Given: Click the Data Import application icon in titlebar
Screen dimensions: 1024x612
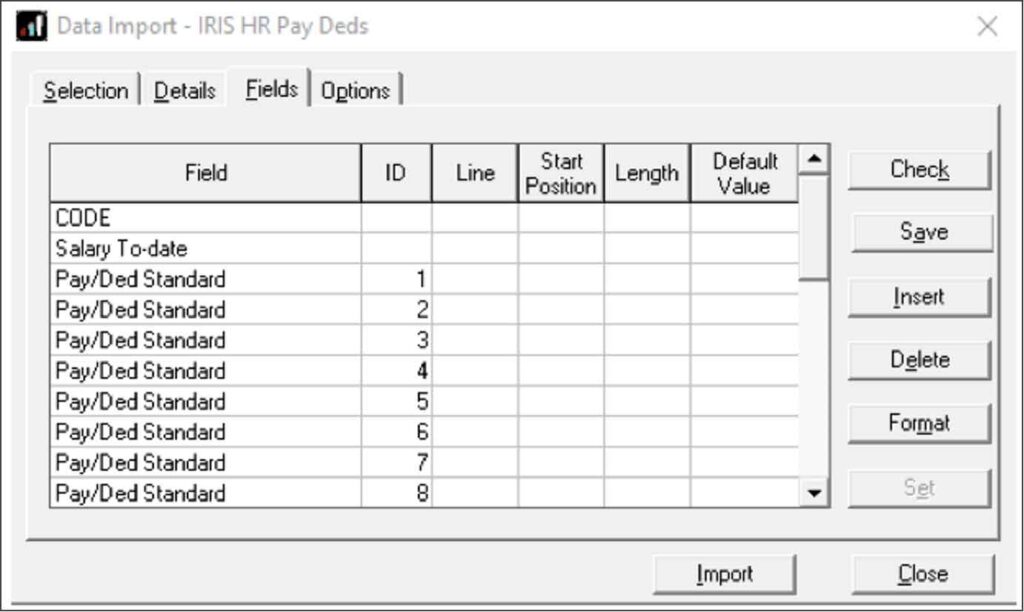Looking at the screenshot, I should click(x=31, y=26).
